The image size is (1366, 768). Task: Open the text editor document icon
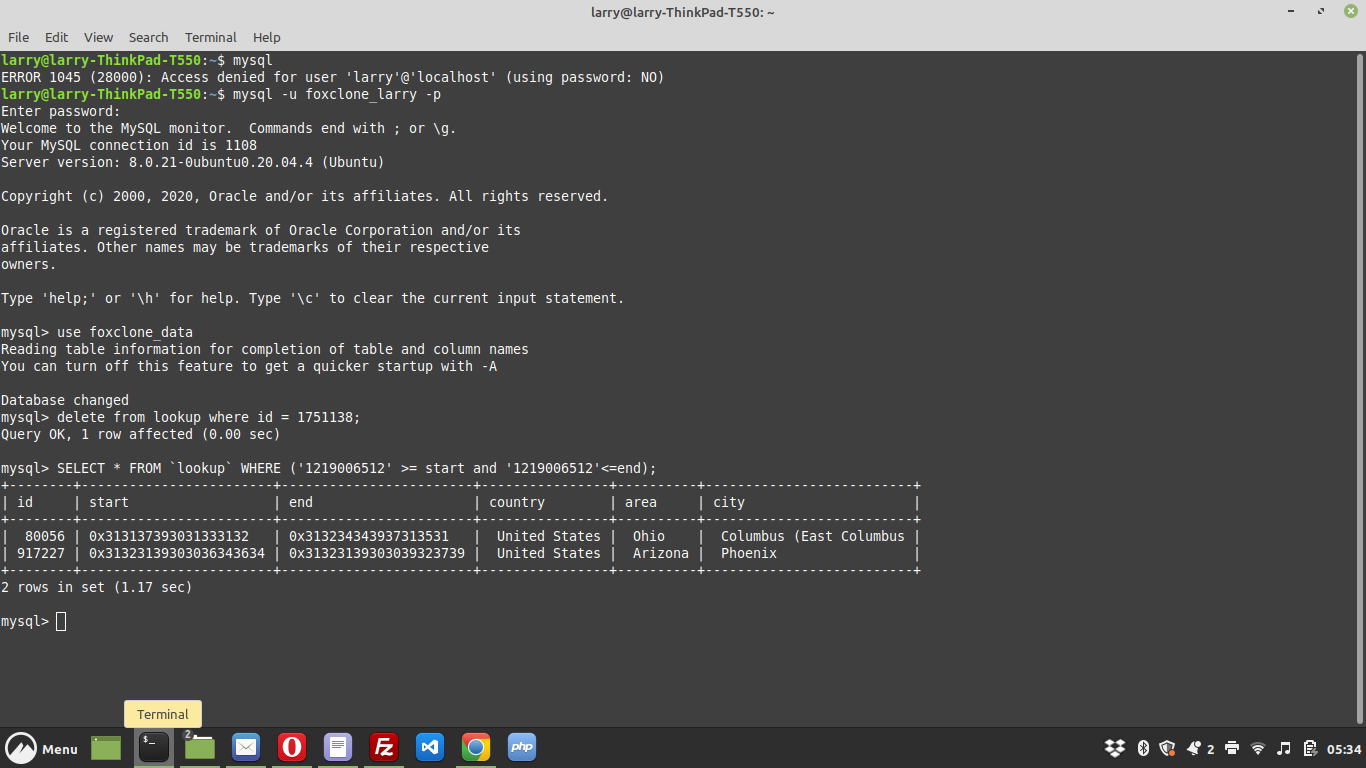coord(338,748)
